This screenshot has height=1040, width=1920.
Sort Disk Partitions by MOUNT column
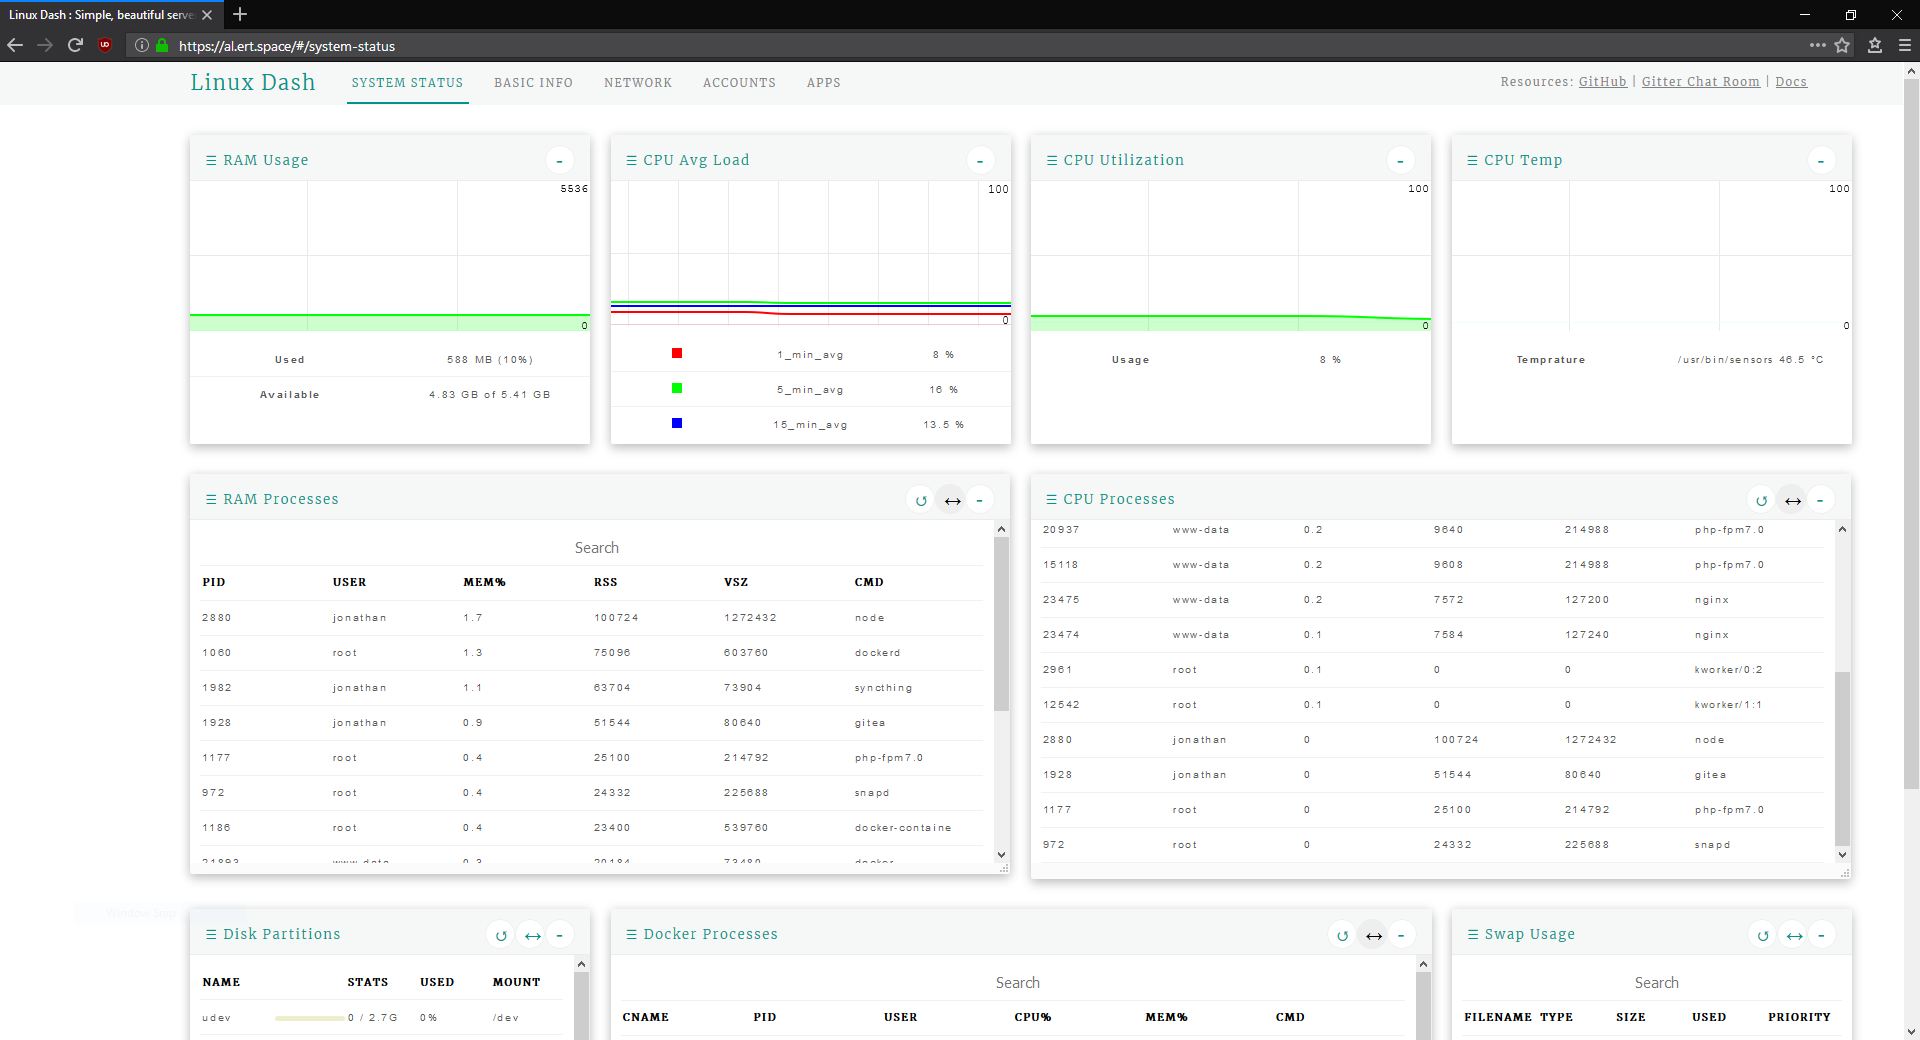[x=516, y=982]
